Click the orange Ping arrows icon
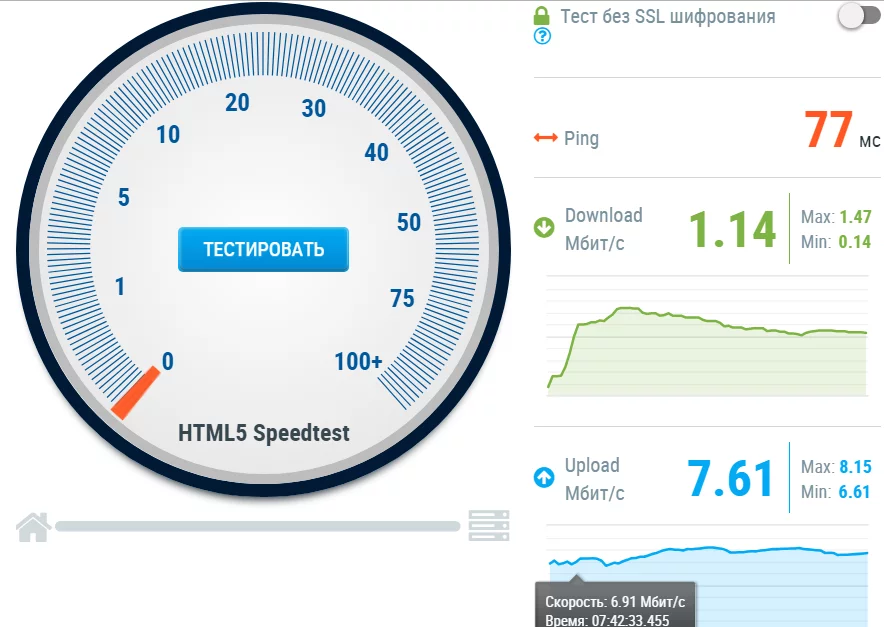The image size is (884, 627). [546, 138]
